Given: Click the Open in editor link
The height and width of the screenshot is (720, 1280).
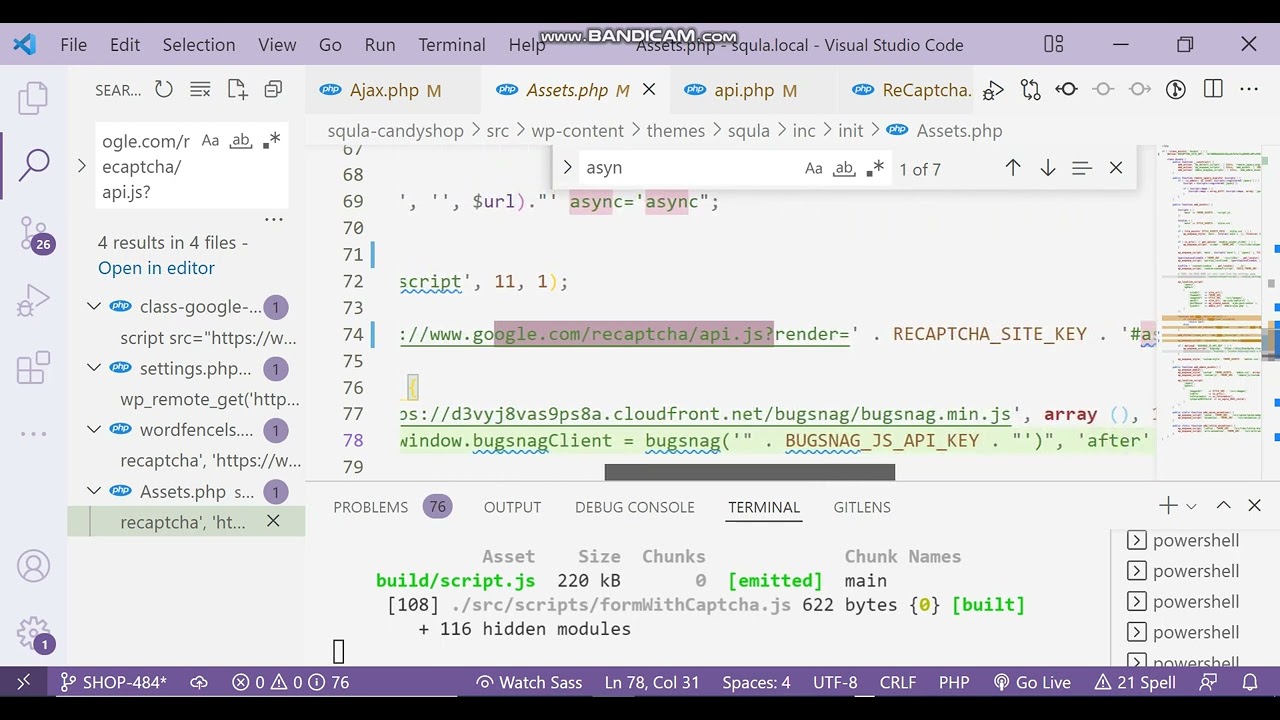Looking at the screenshot, I should click(x=156, y=268).
